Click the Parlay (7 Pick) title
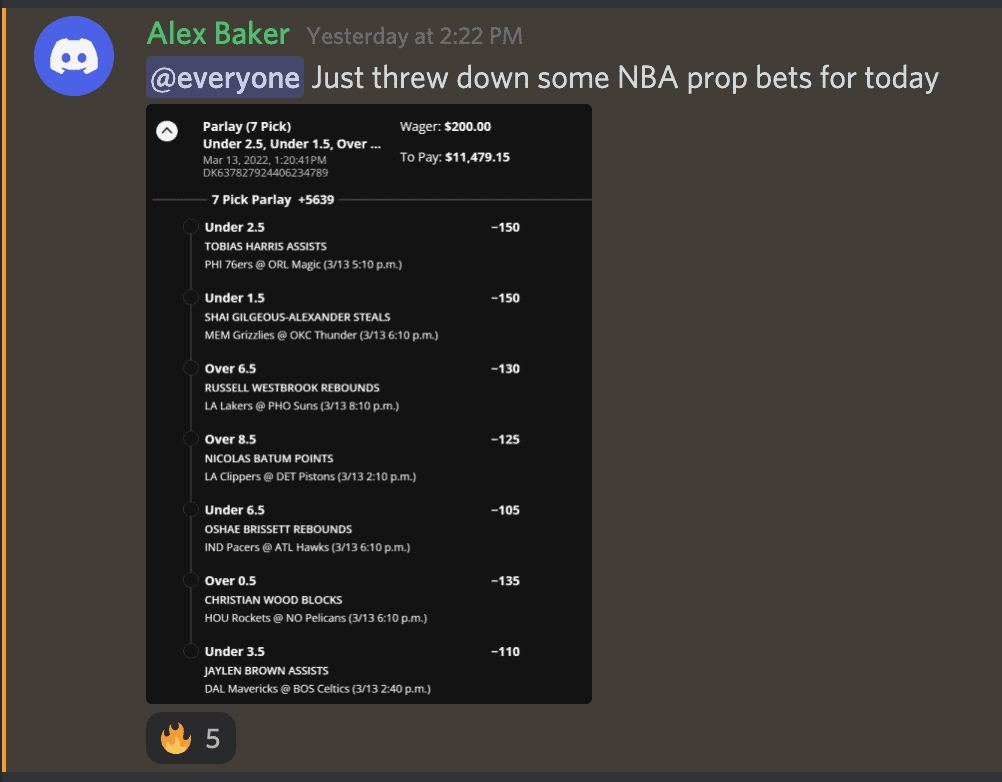The height and width of the screenshot is (782, 1002). pyautogui.click(x=247, y=126)
